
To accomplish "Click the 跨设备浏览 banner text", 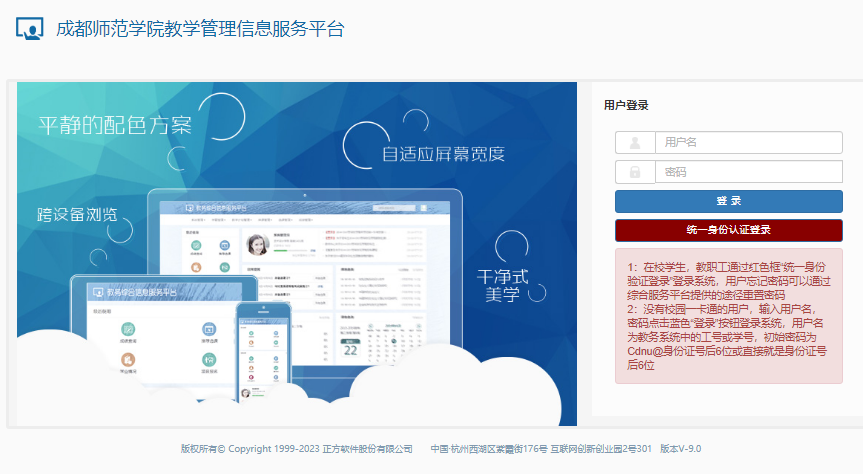I will click(x=77, y=214).
